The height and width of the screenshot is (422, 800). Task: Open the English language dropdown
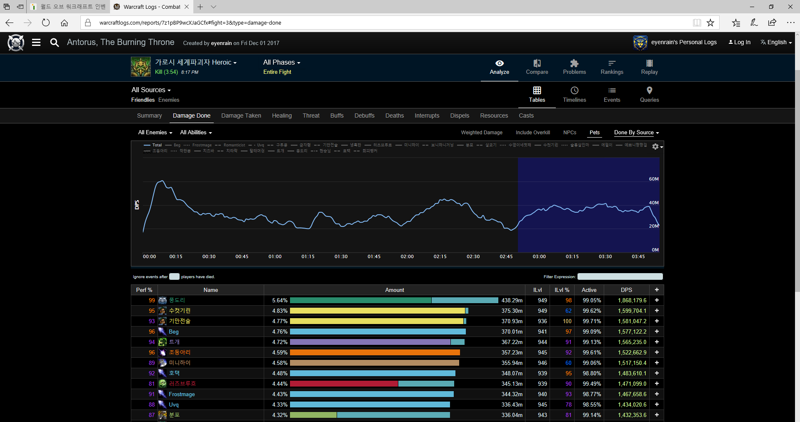pyautogui.click(x=776, y=42)
